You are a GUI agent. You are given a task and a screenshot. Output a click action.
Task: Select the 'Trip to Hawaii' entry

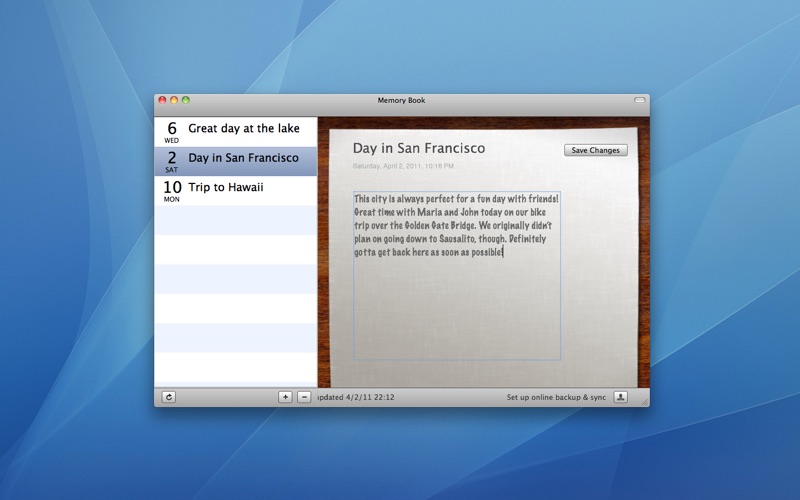coord(236,191)
